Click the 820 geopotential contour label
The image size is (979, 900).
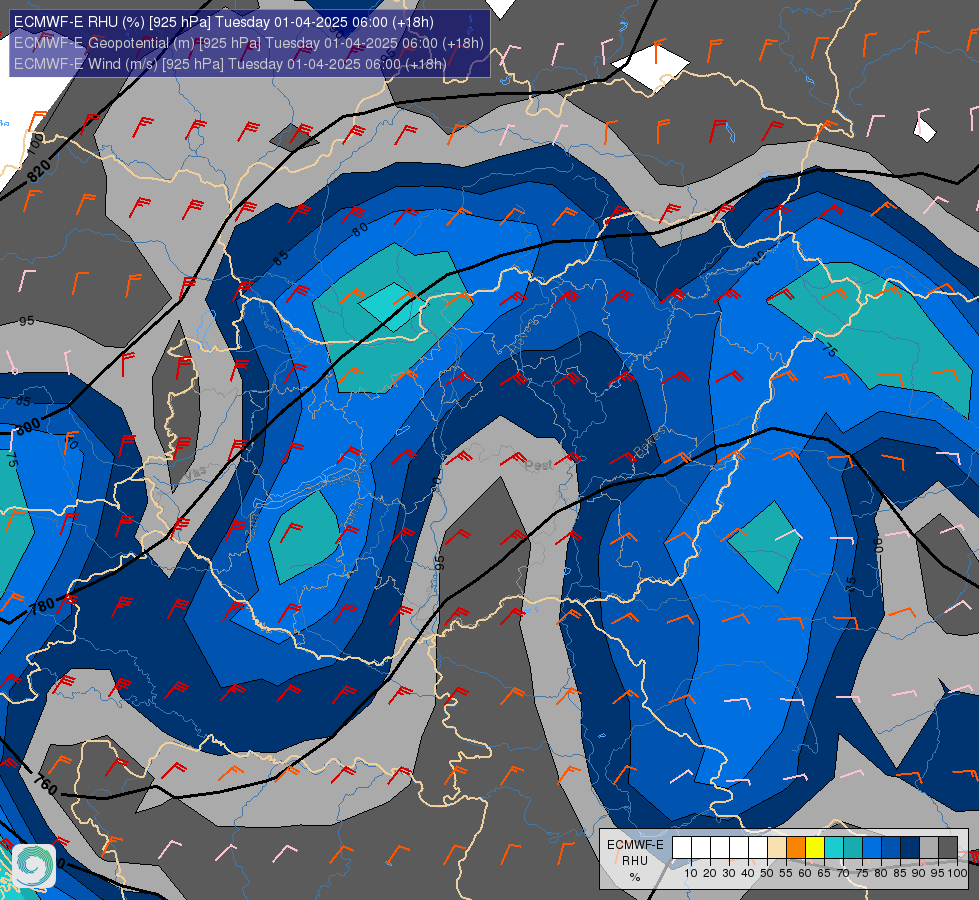39,170
